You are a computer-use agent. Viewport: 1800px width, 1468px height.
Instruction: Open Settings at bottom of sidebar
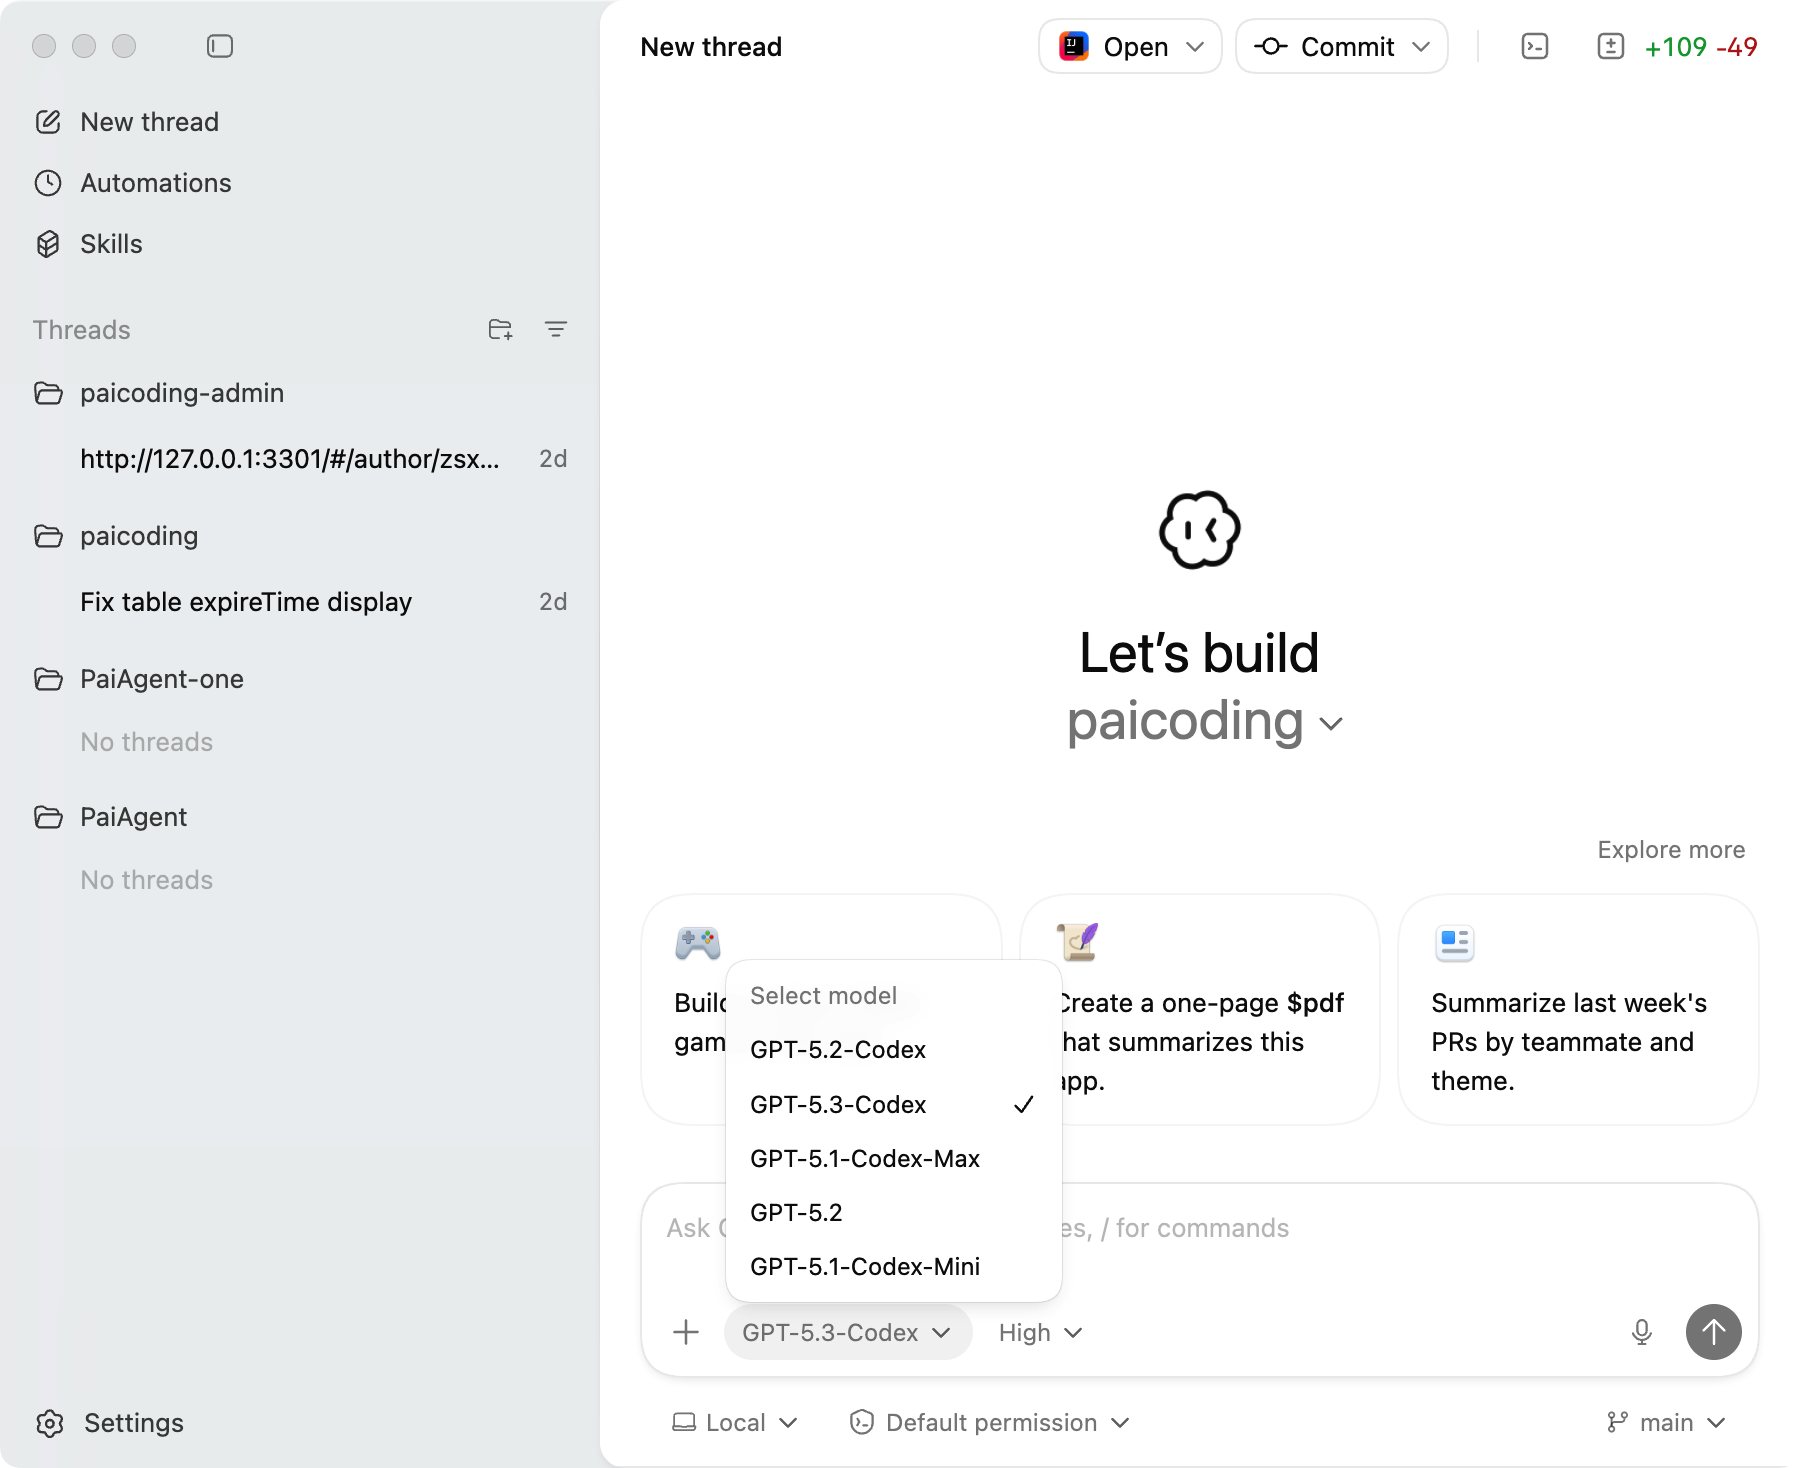133,1423
